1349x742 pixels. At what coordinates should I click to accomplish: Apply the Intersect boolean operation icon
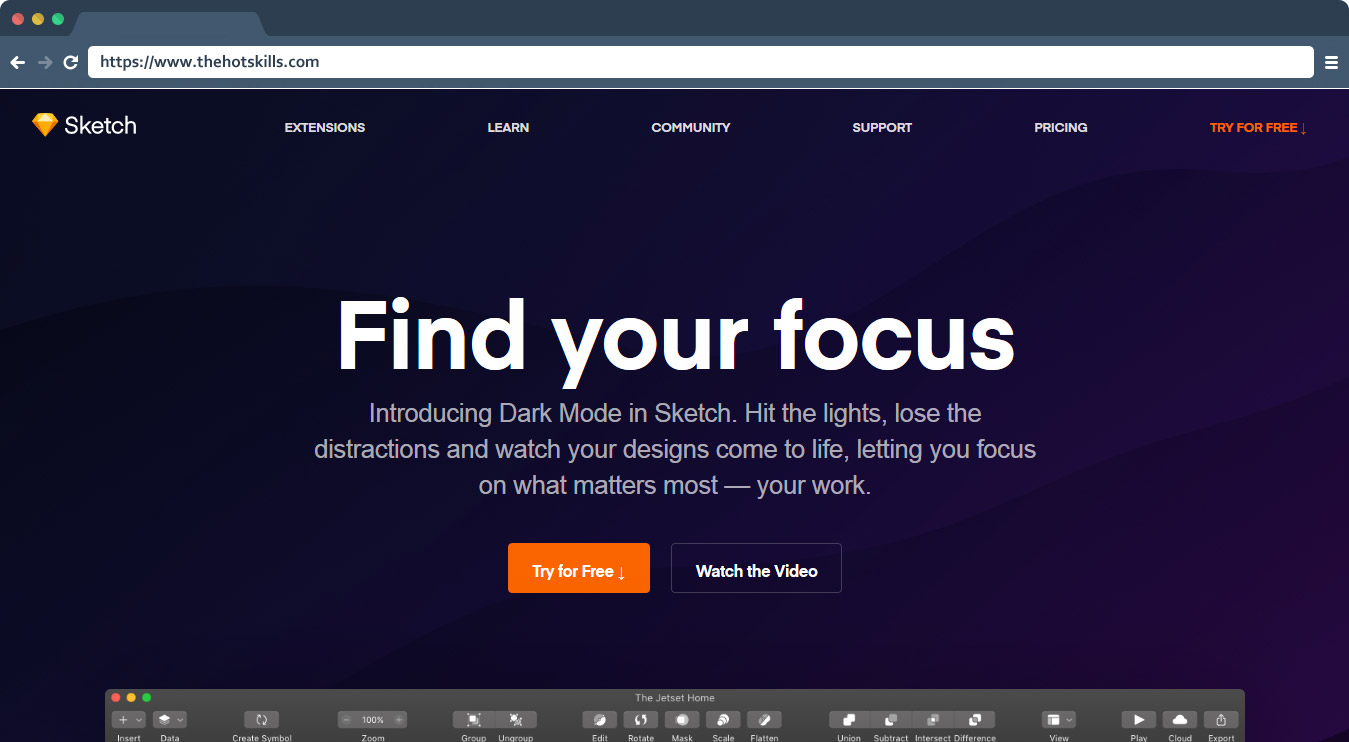[933, 720]
